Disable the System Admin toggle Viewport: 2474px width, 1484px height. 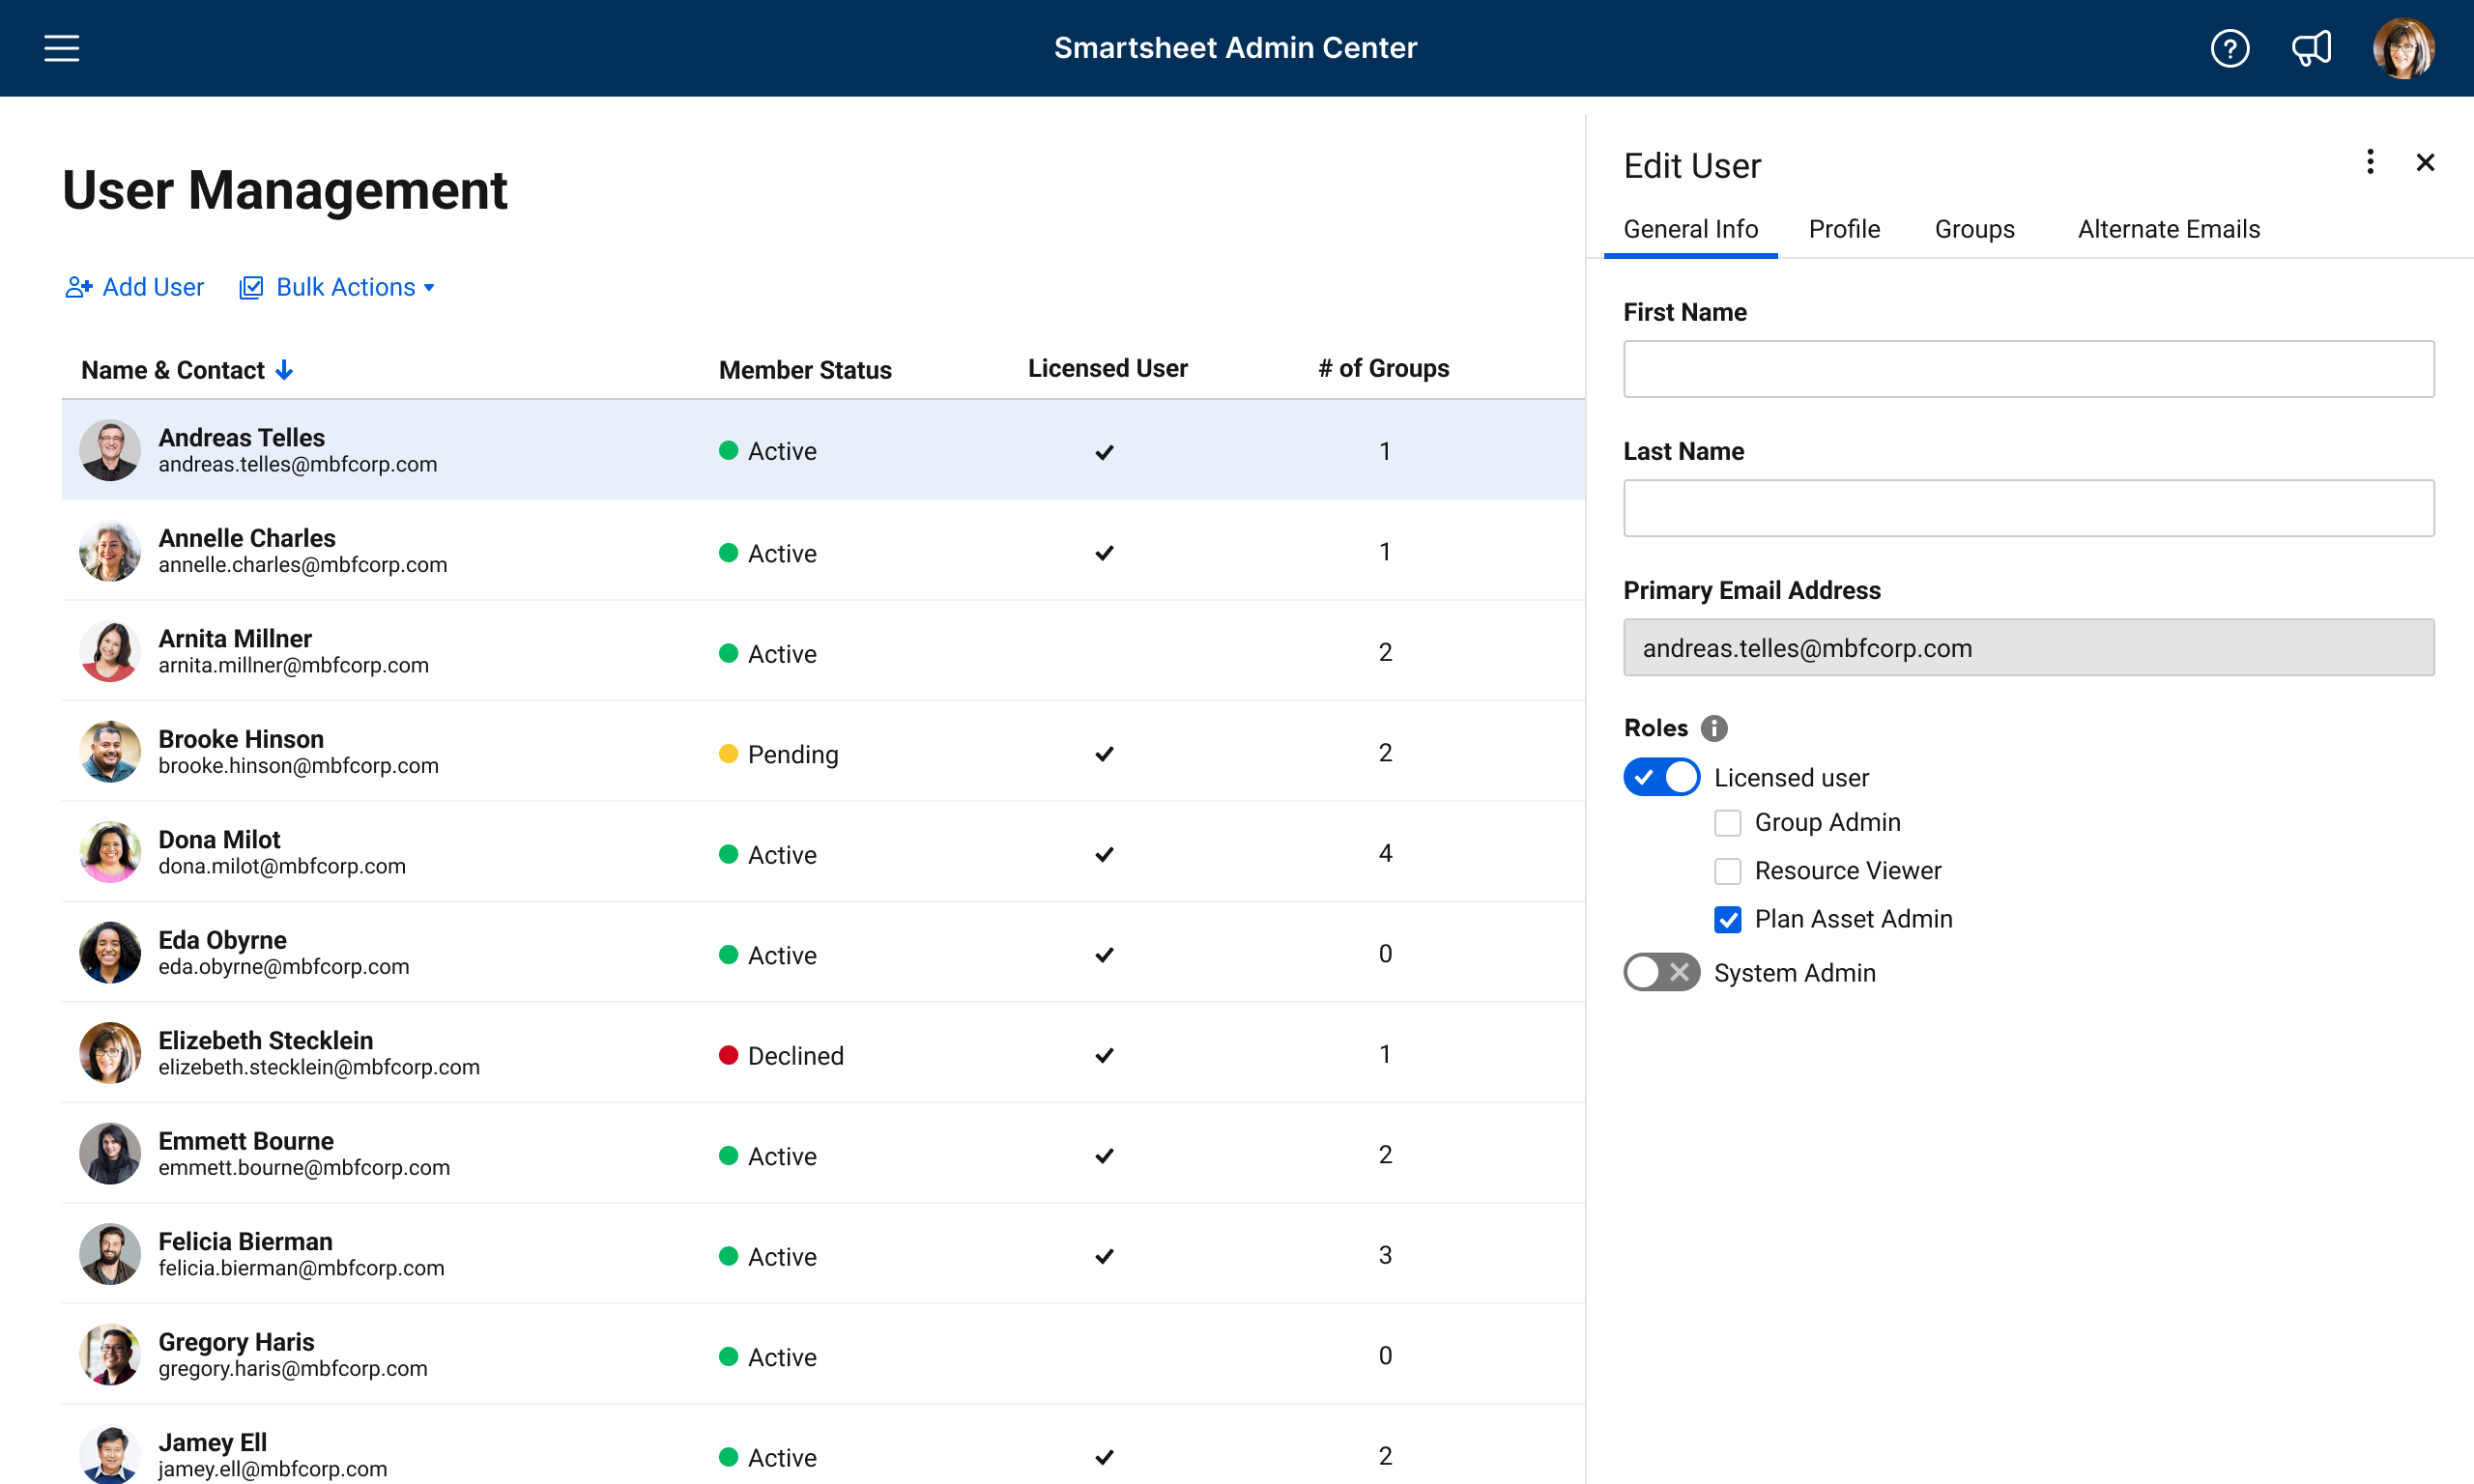point(1659,972)
